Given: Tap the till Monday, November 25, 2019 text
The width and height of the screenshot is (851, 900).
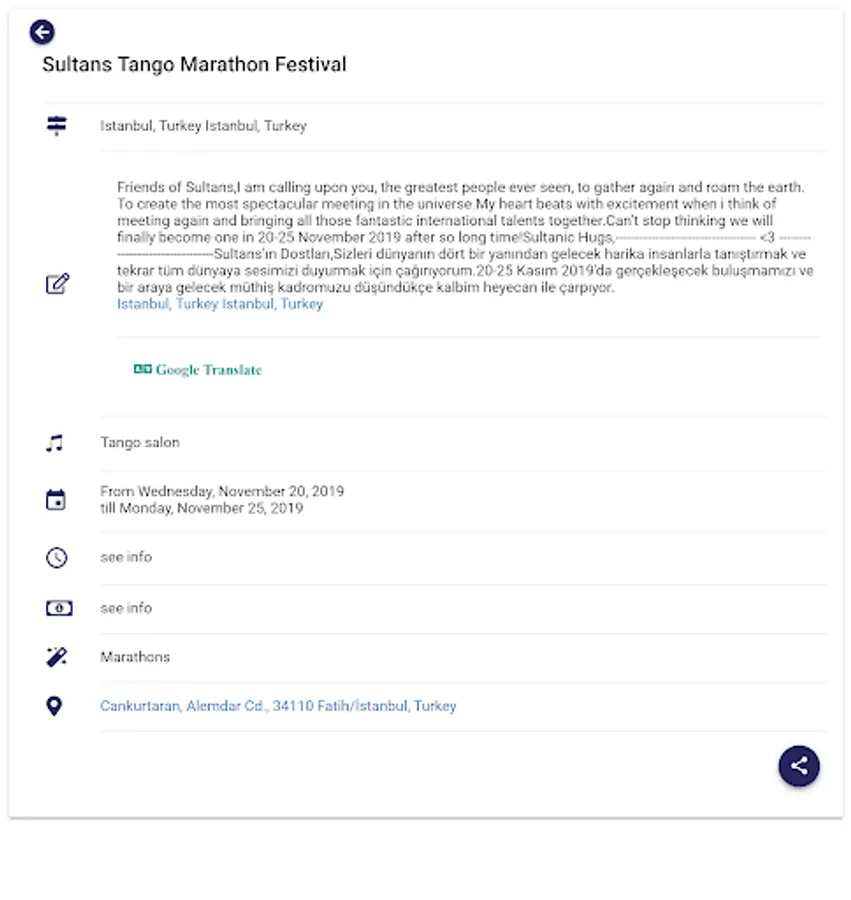Looking at the screenshot, I should (x=201, y=508).
